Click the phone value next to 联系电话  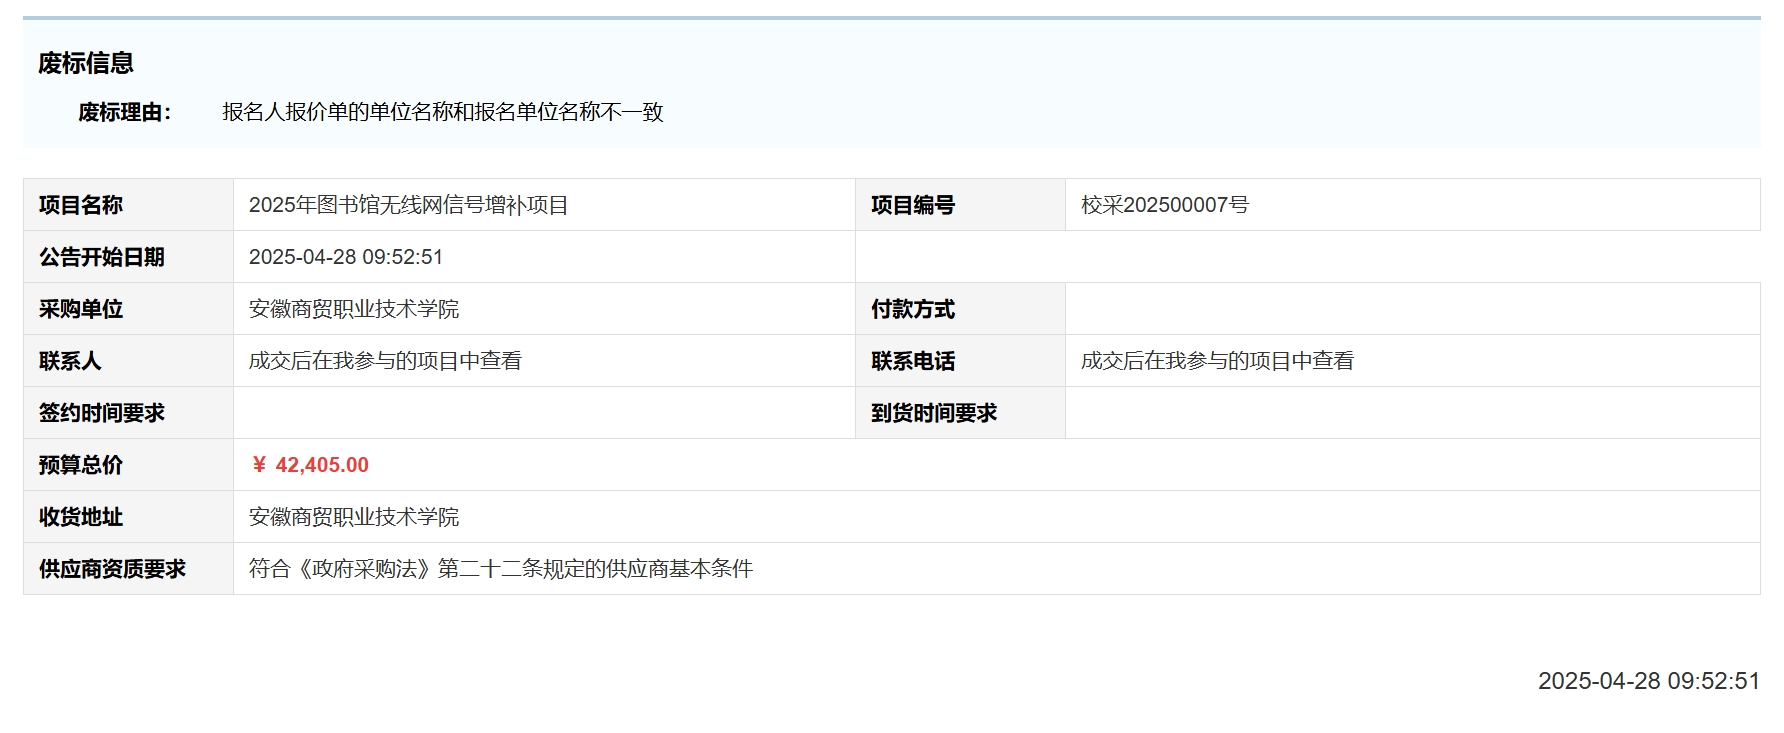point(1217,361)
